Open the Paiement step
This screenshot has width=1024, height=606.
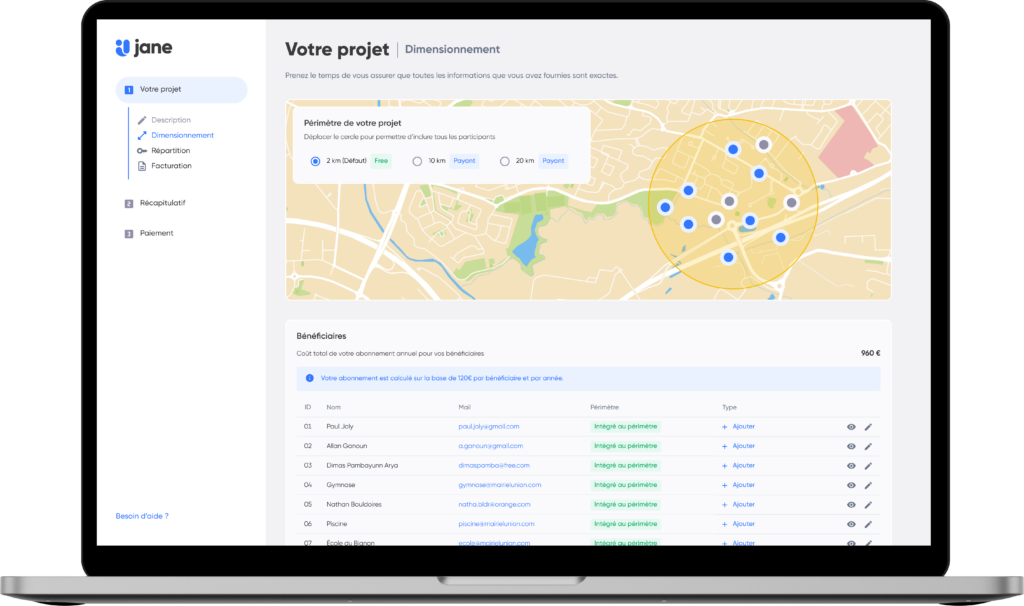point(156,233)
